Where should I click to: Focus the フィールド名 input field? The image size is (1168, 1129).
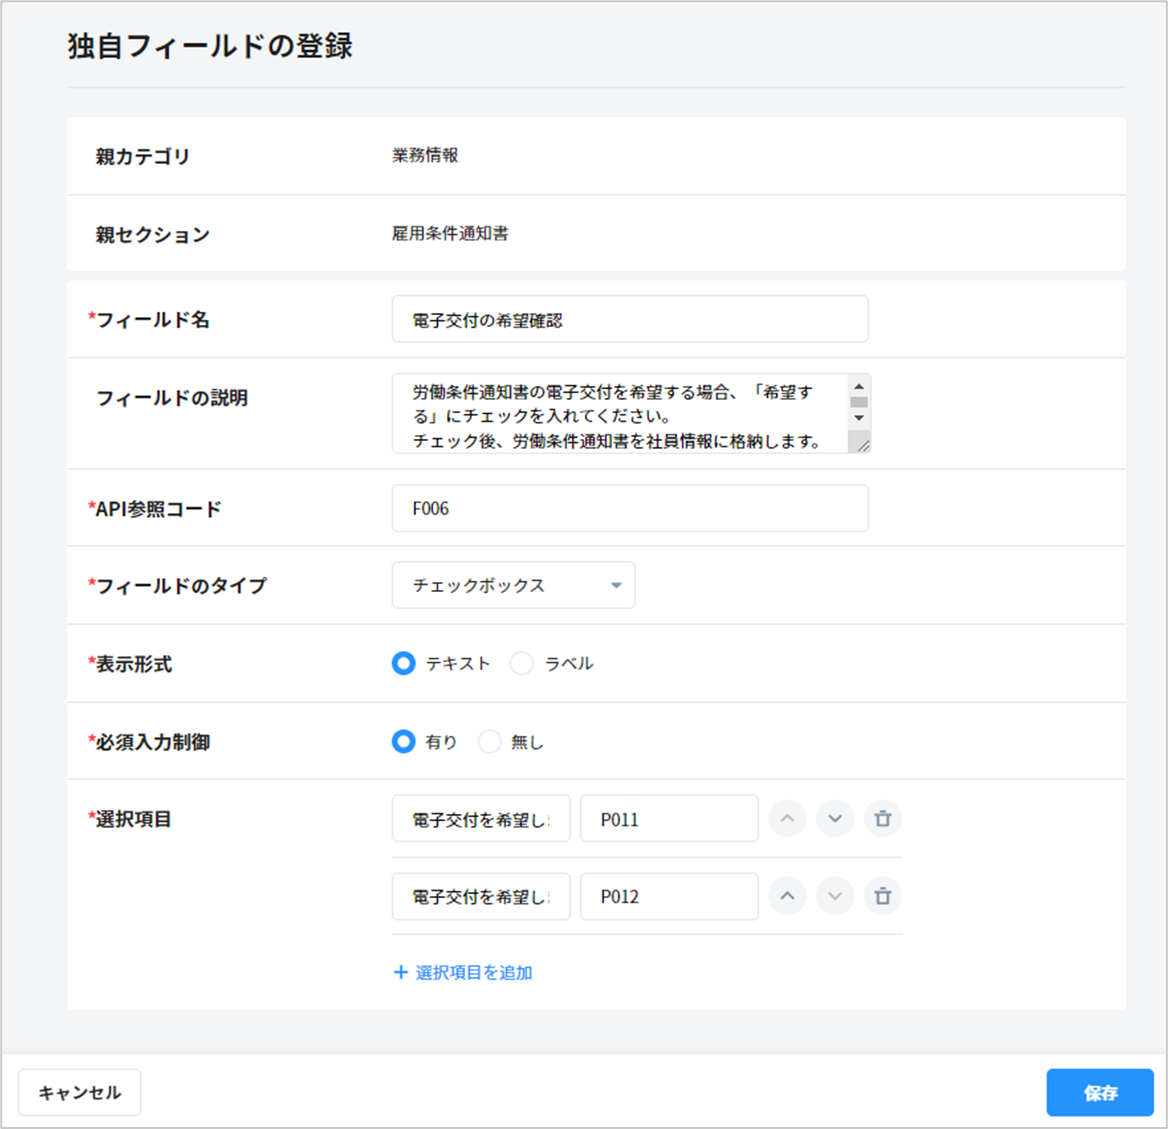(x=630, y=320)
